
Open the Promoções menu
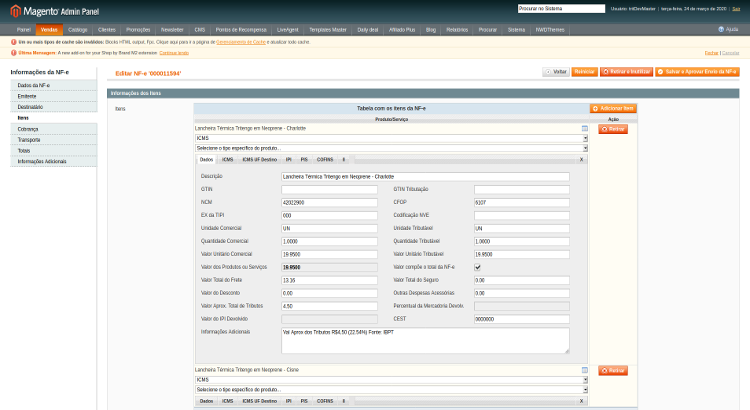(x=138, y=30)
